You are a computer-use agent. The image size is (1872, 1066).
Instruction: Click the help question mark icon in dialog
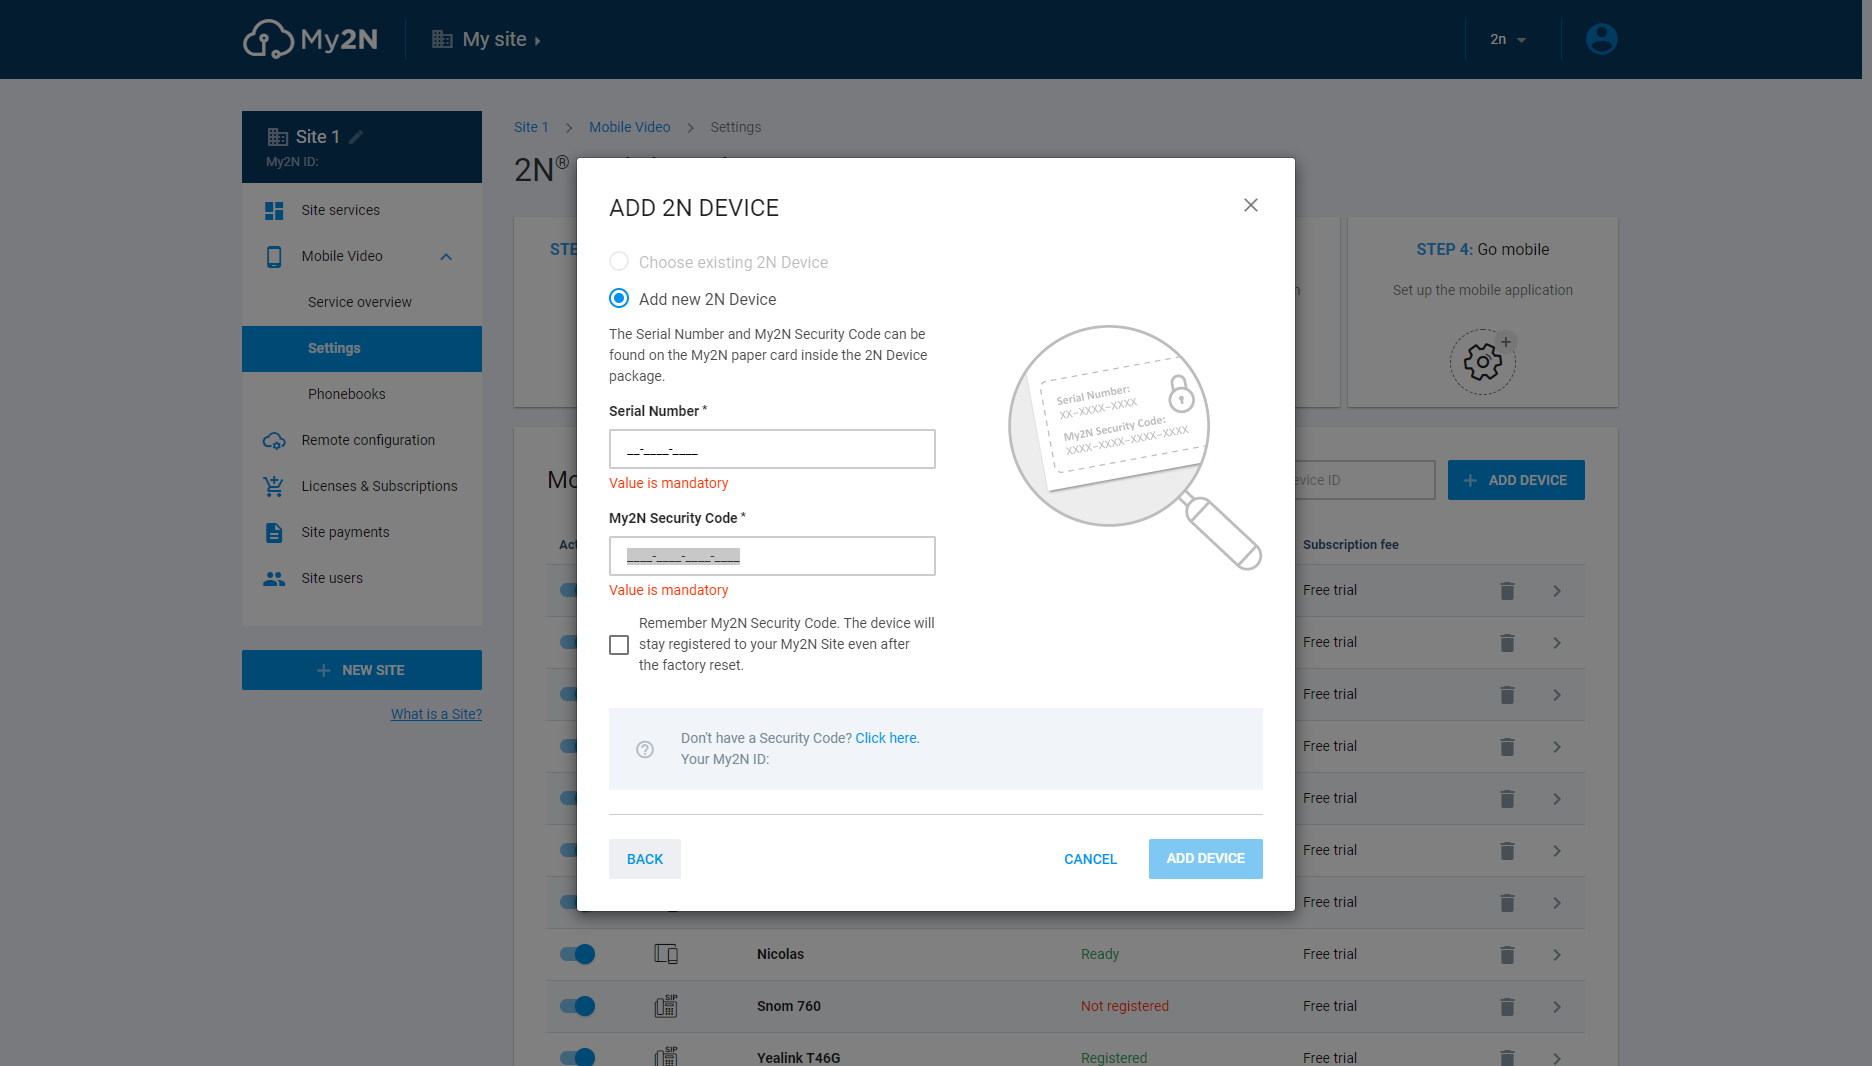(645, 749)
